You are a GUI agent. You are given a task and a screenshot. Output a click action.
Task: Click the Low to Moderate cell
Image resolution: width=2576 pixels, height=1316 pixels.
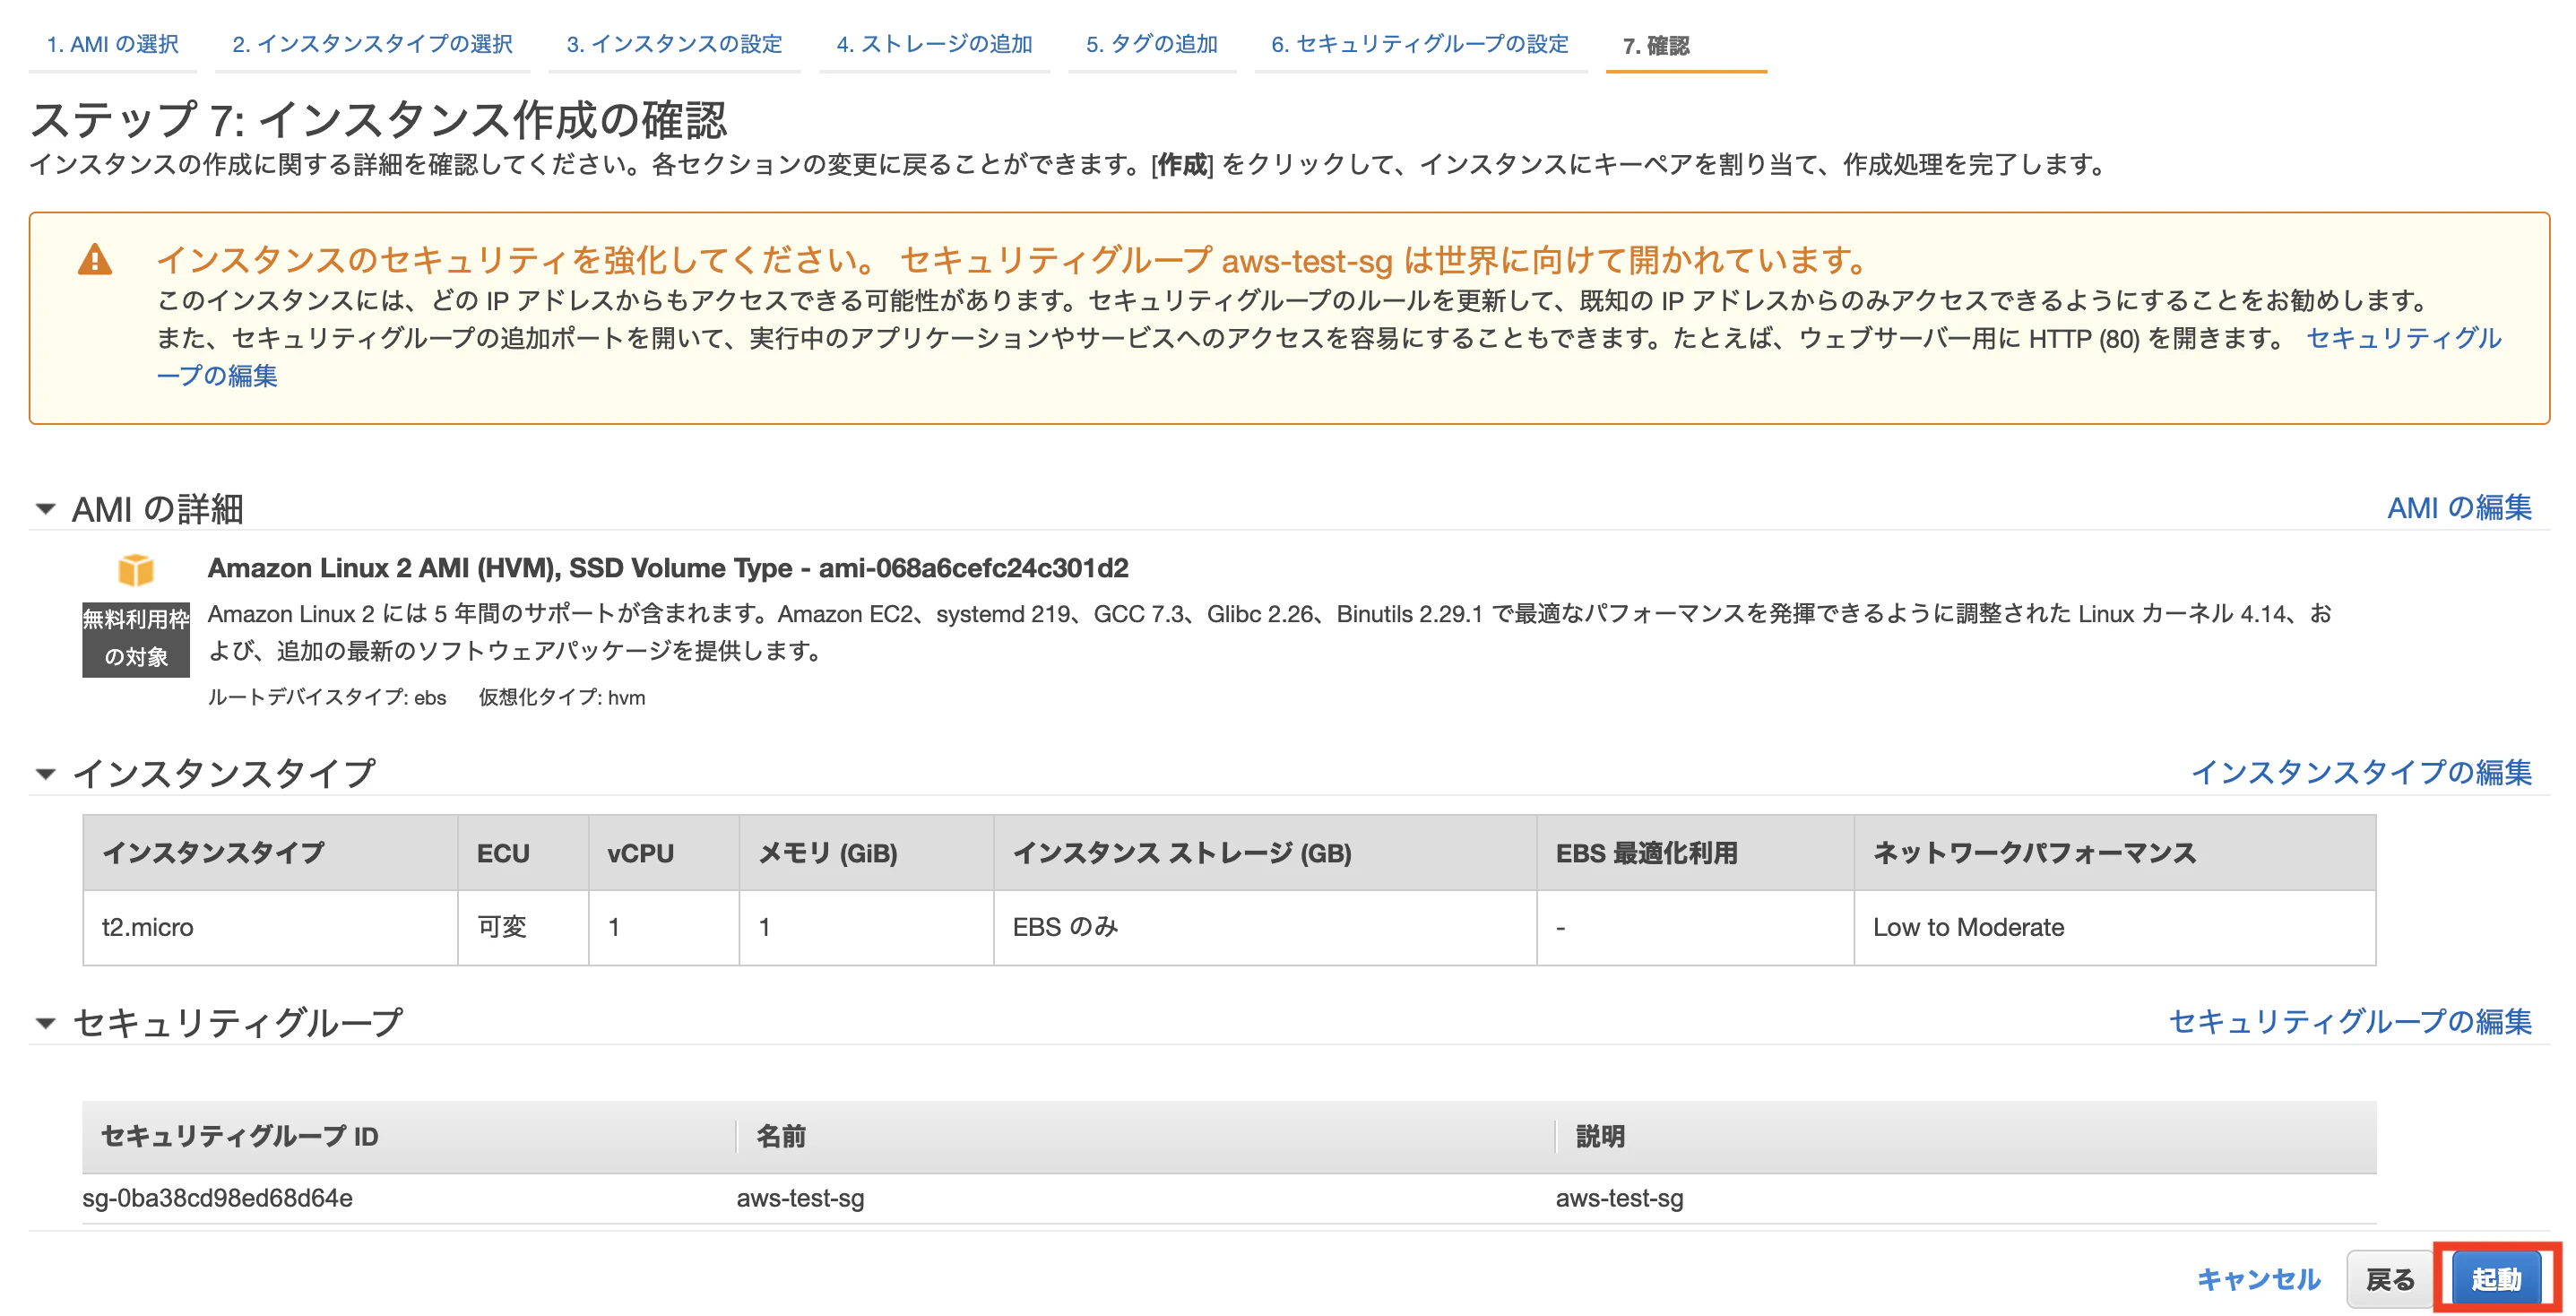(2114, 927)
